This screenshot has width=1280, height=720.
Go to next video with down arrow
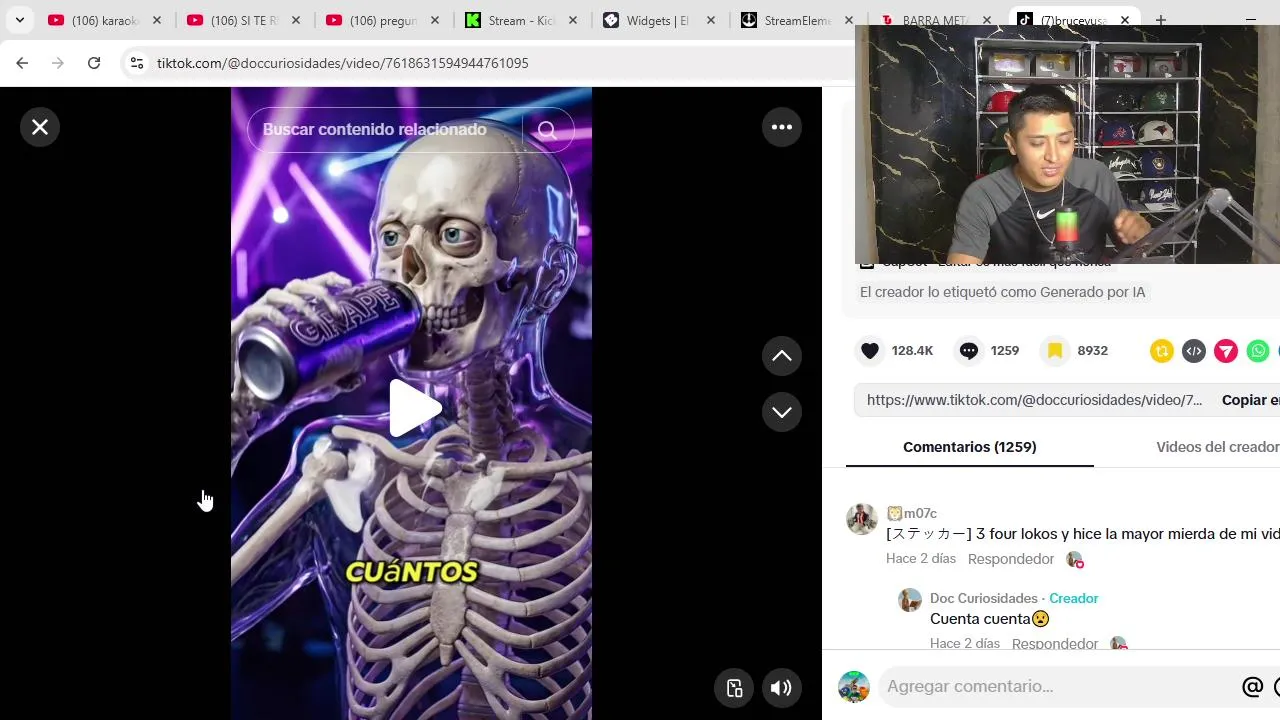pyautogui.click(x=782, y=412)
